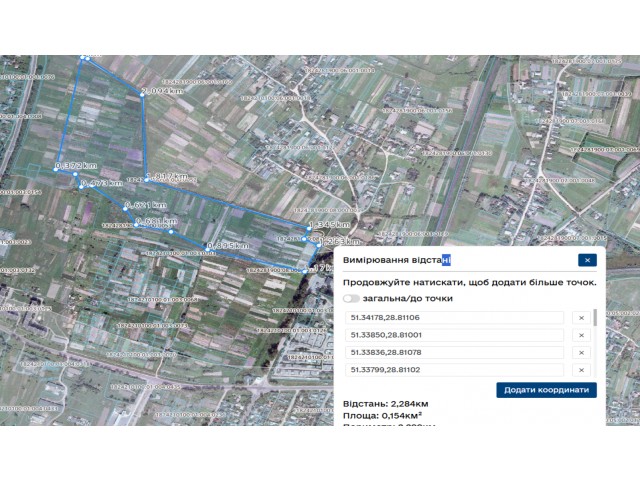Click the 51.33836,28.81078 coordinate field
The image size is (640, 480).
pos(454,352)
